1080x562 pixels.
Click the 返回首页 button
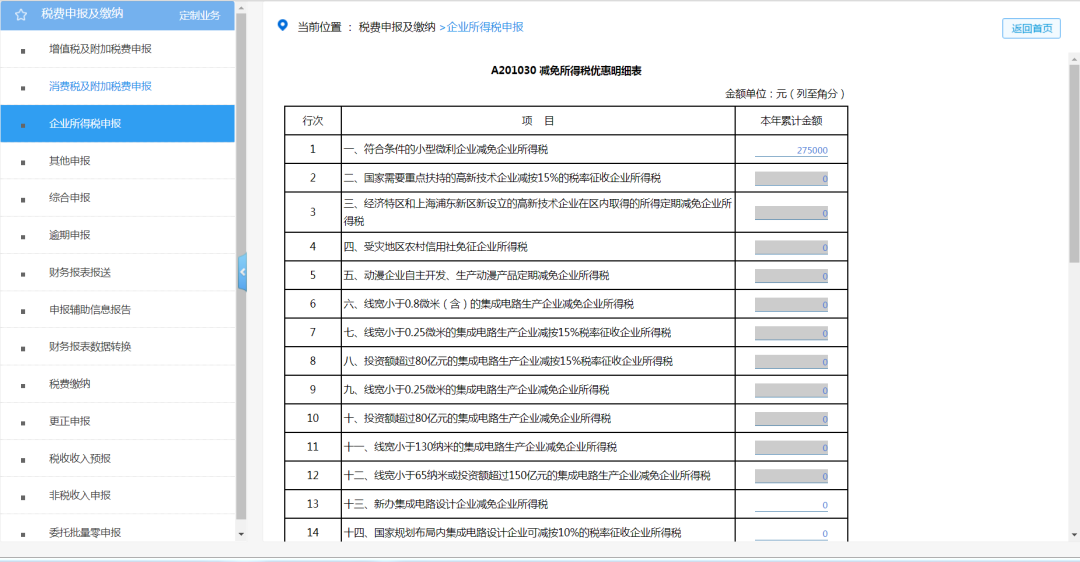1031,28
